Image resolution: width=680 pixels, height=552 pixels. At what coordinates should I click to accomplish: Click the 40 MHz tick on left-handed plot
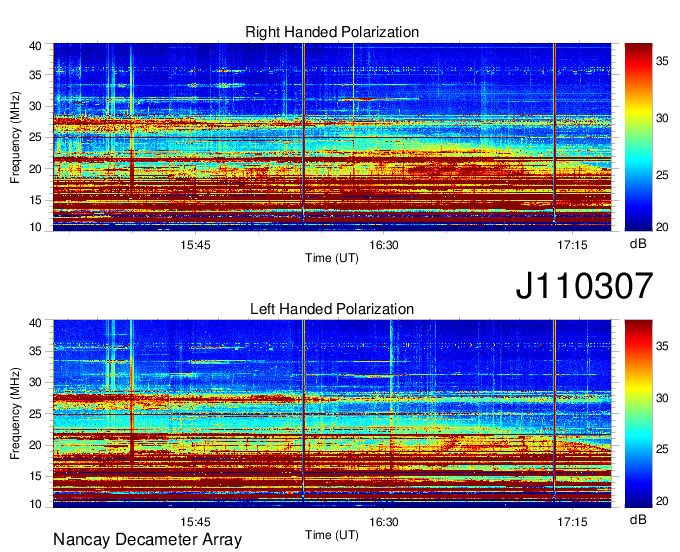tap(35, 323)
